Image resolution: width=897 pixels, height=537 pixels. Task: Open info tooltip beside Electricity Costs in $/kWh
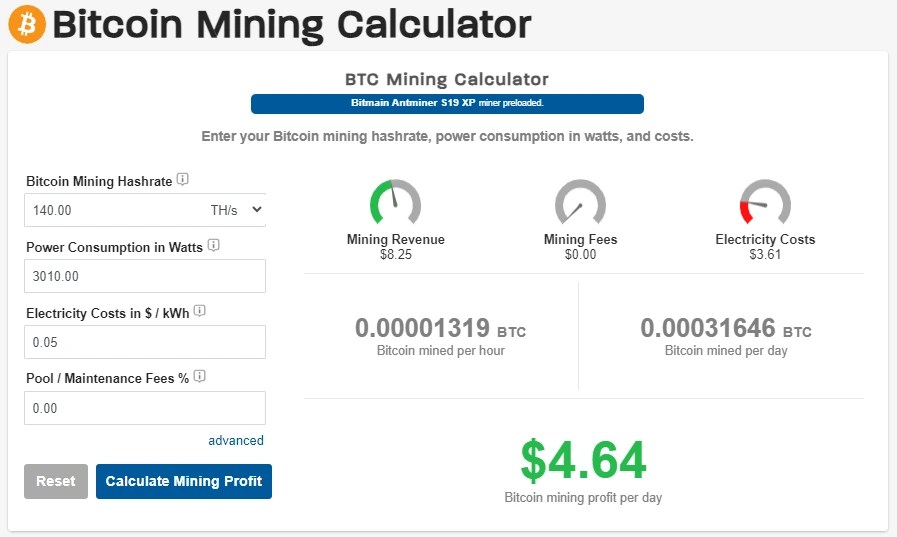(x=200, y=311)
